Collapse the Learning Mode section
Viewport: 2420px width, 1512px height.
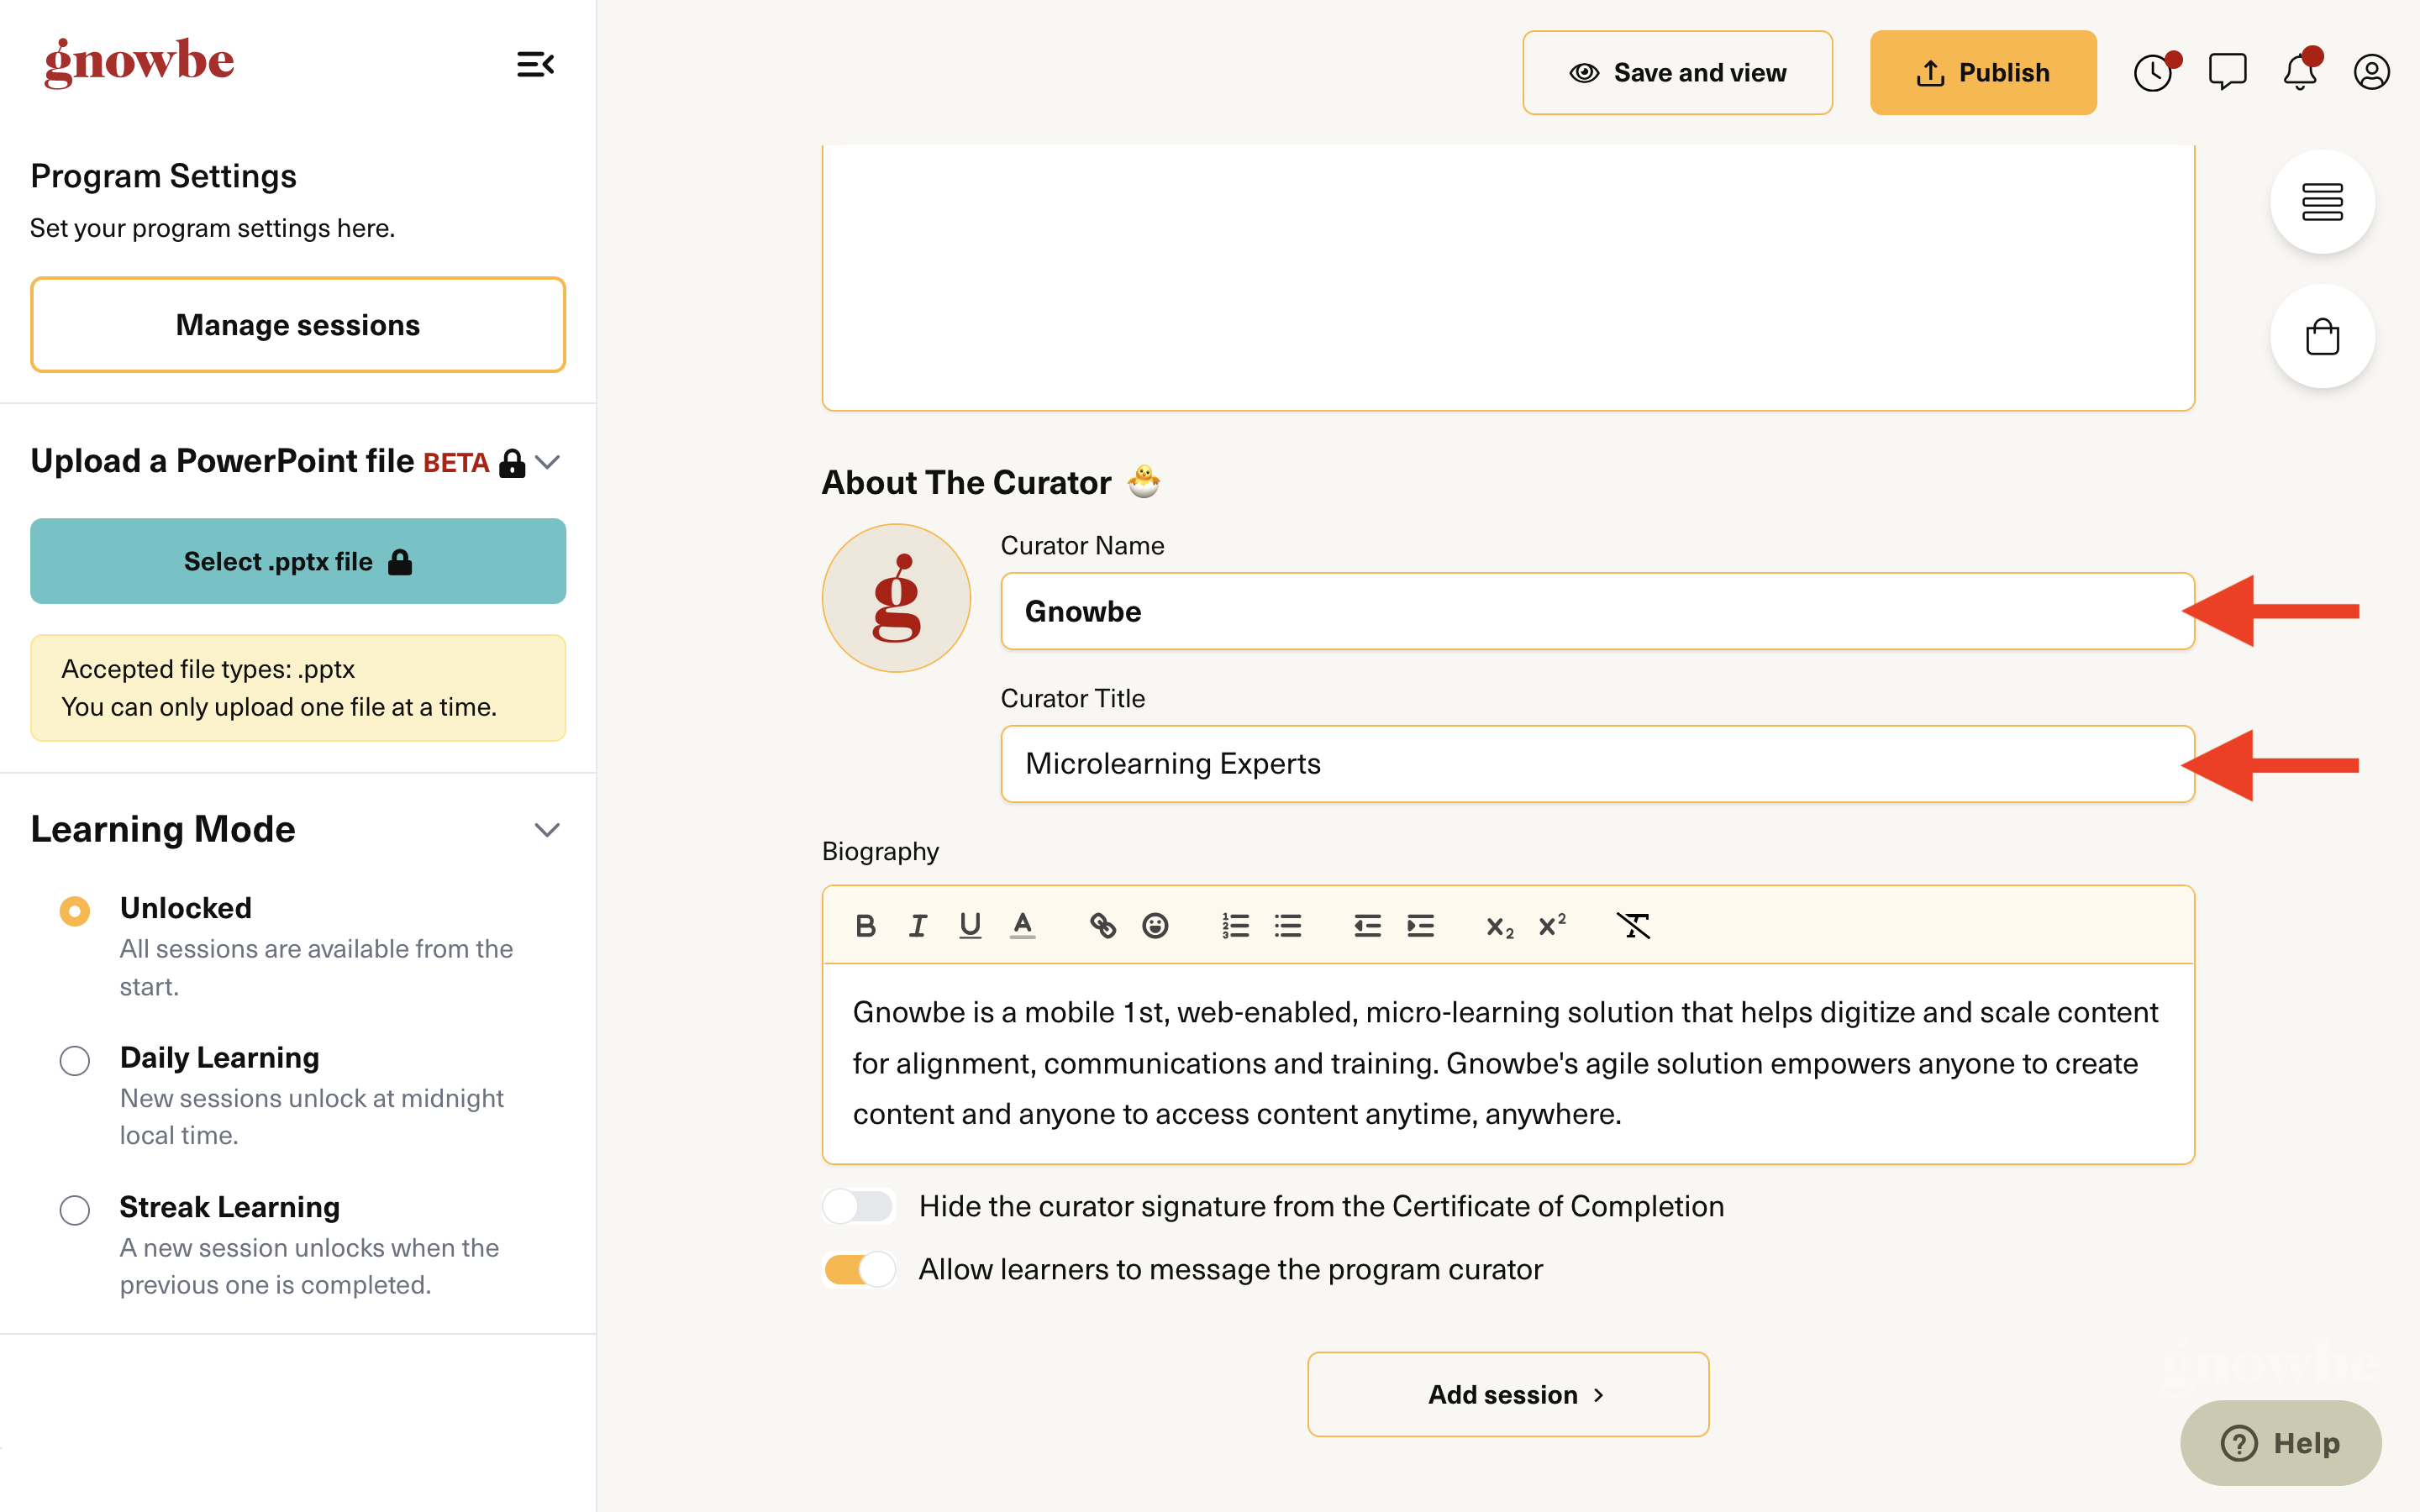click(x=547, y=830)
